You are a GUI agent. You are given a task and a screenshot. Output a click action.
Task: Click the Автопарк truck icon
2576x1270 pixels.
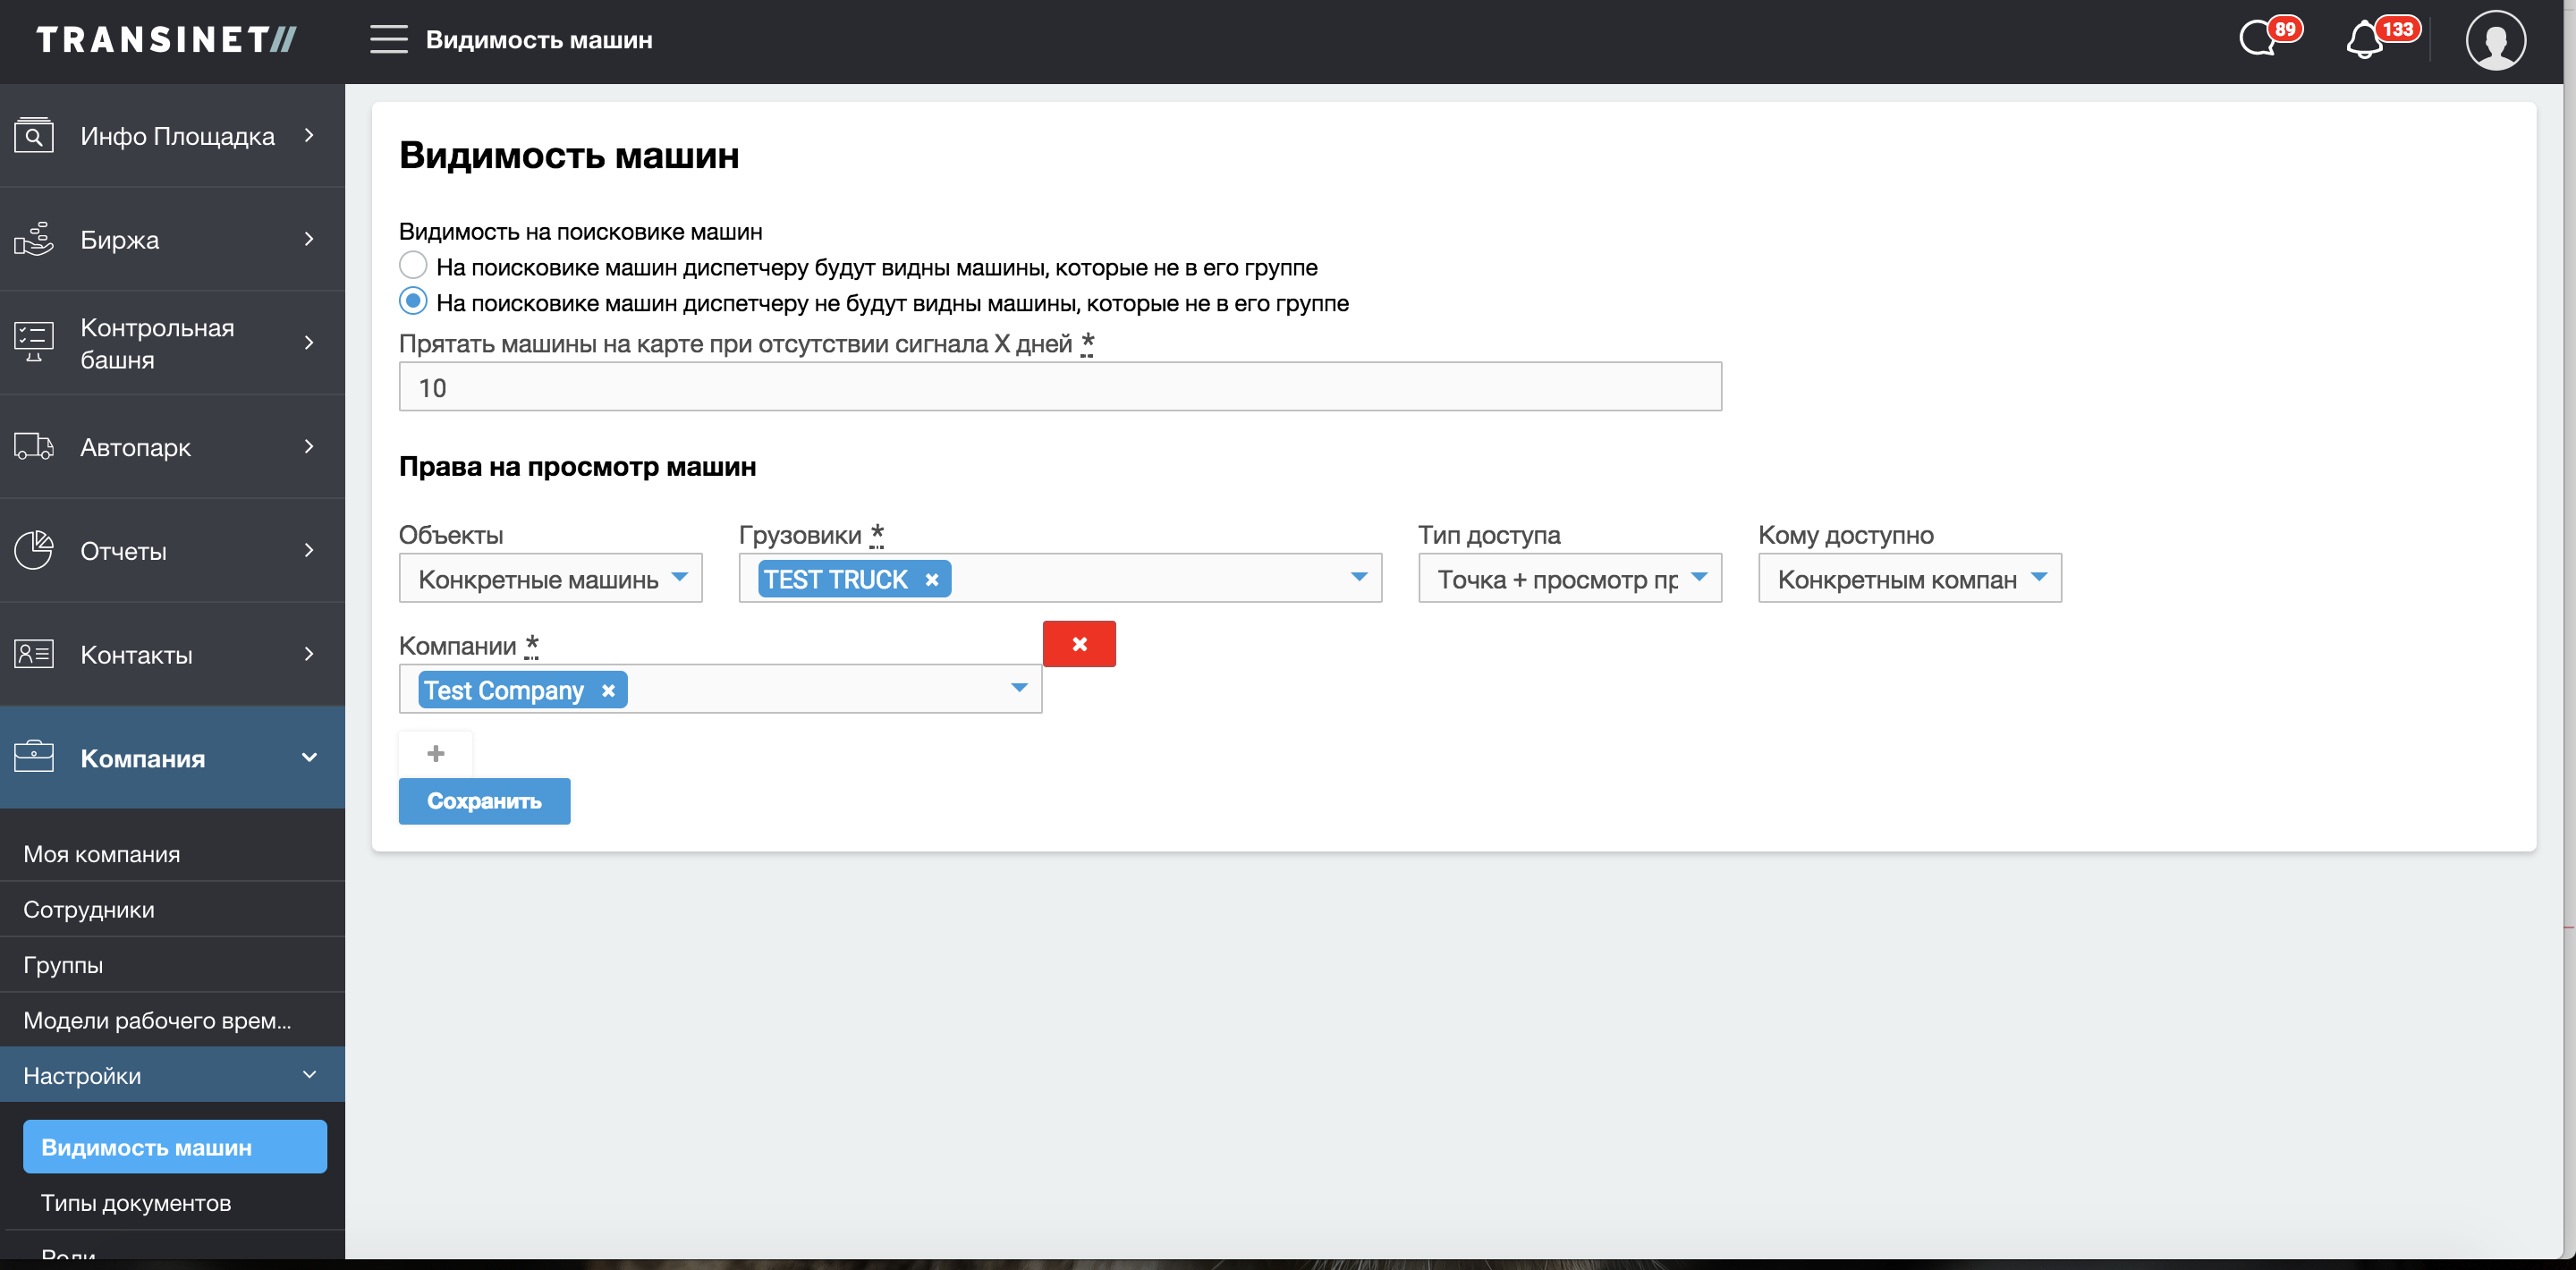[34, 447]
